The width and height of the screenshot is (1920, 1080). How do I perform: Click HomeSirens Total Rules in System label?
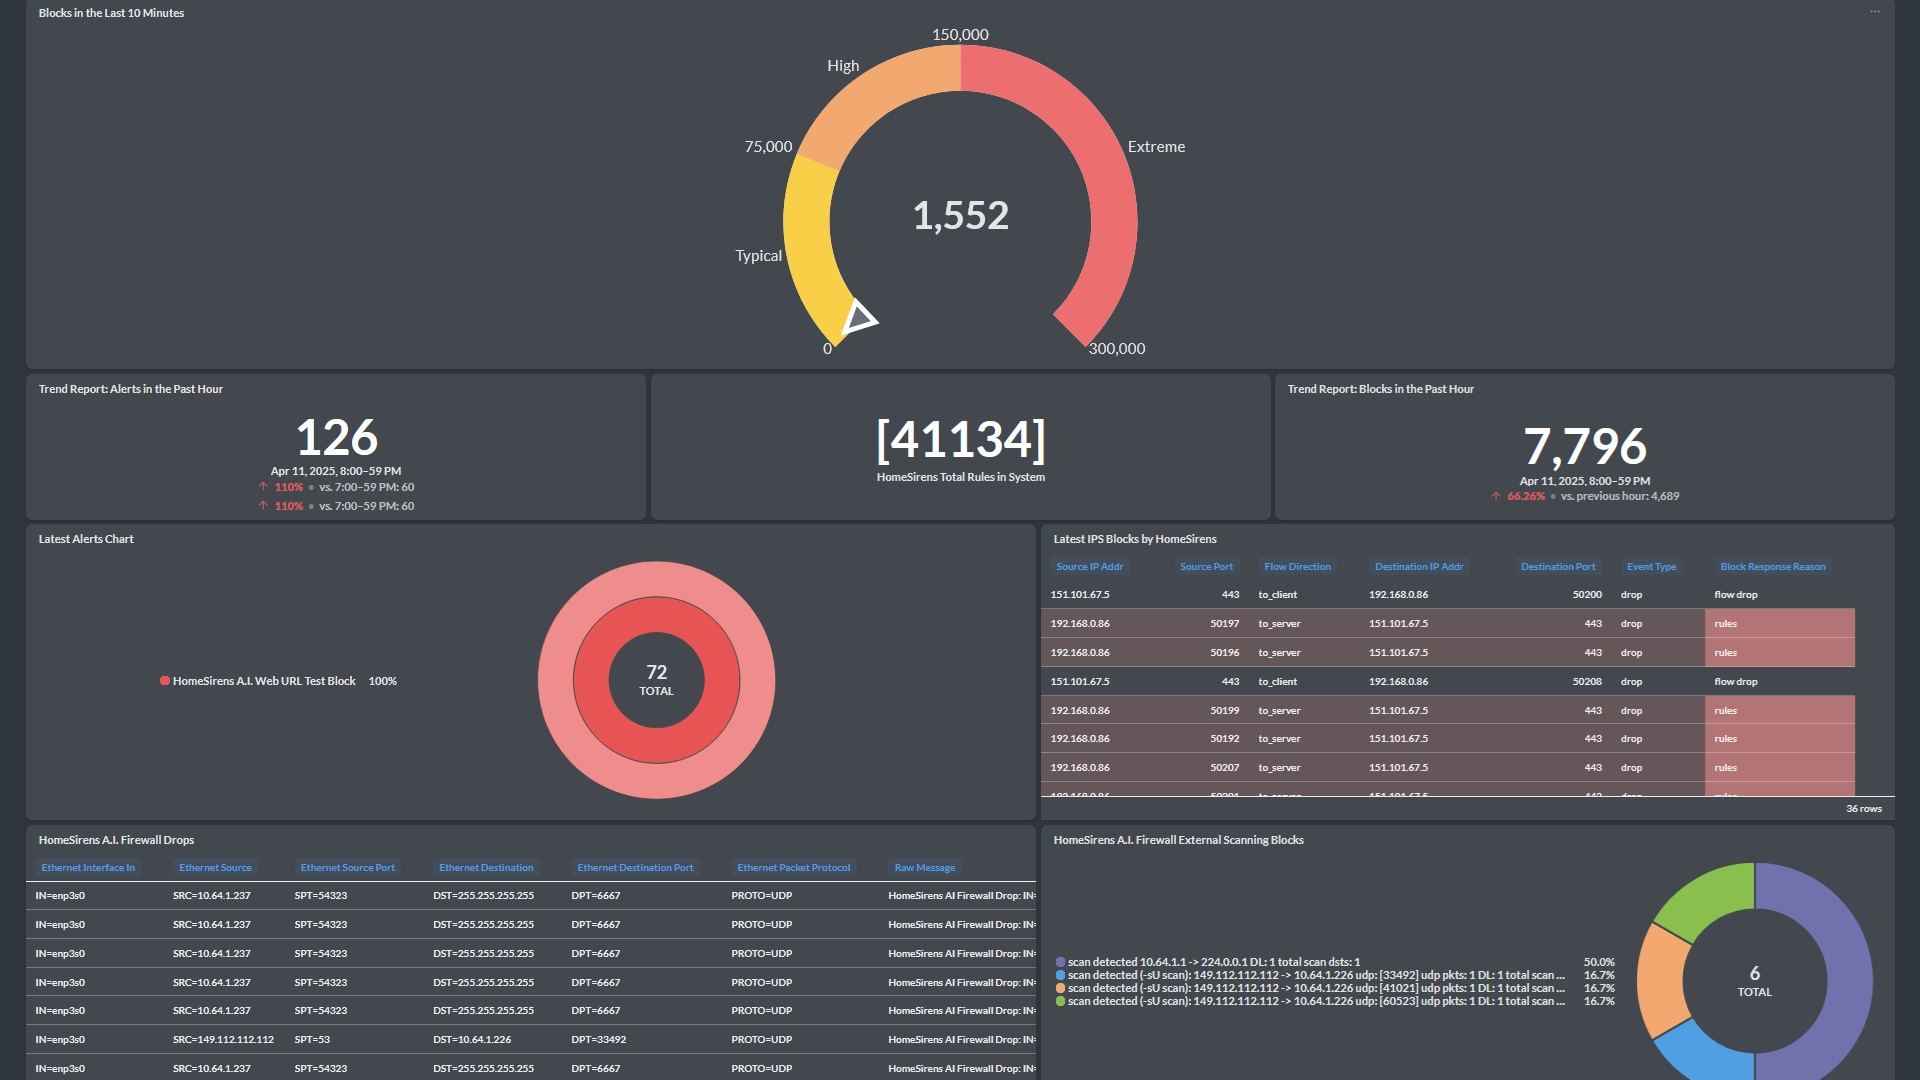point(960,477)
